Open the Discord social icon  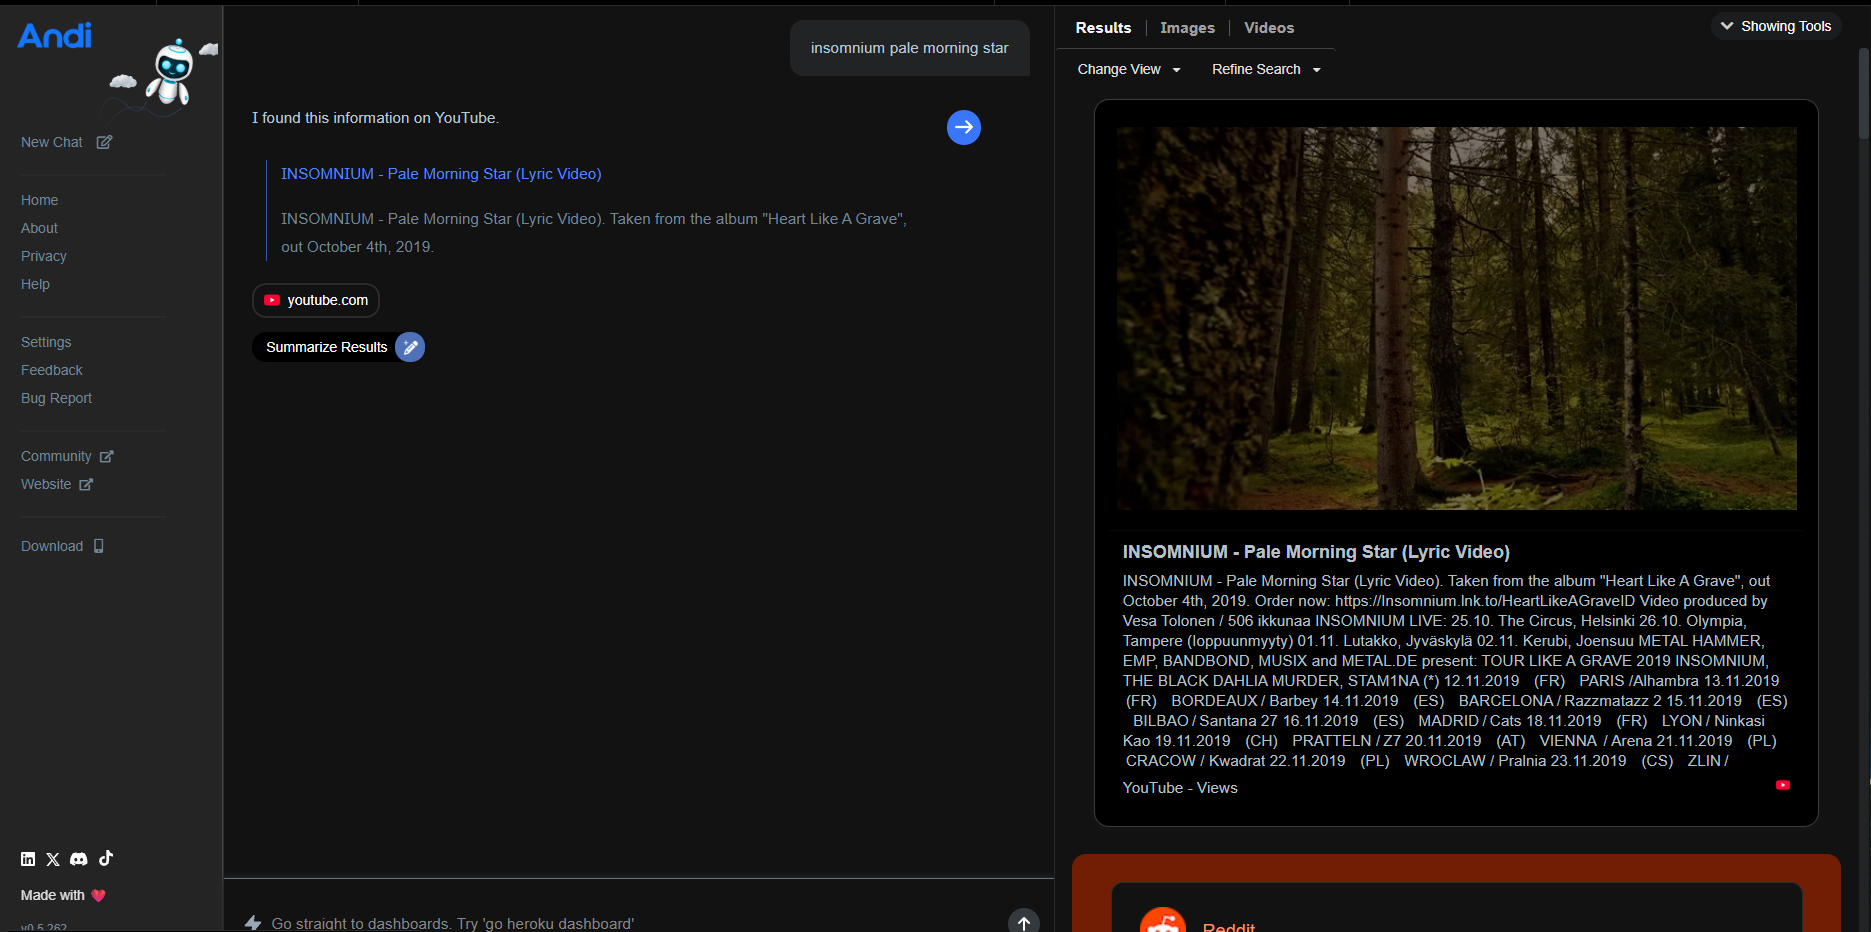tap(79, 859)
